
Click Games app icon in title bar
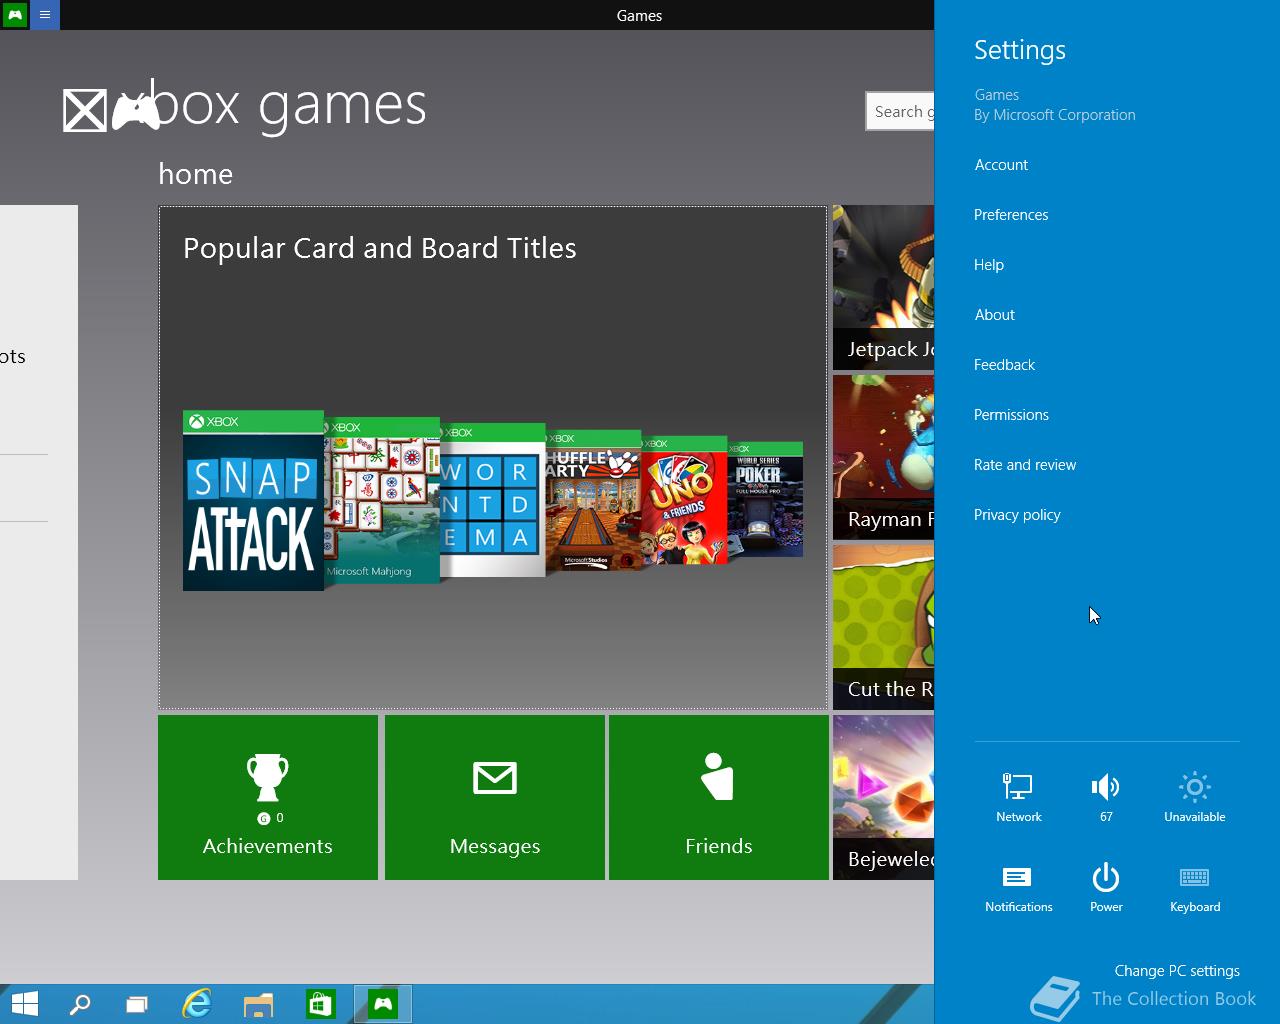pos(15,15)
